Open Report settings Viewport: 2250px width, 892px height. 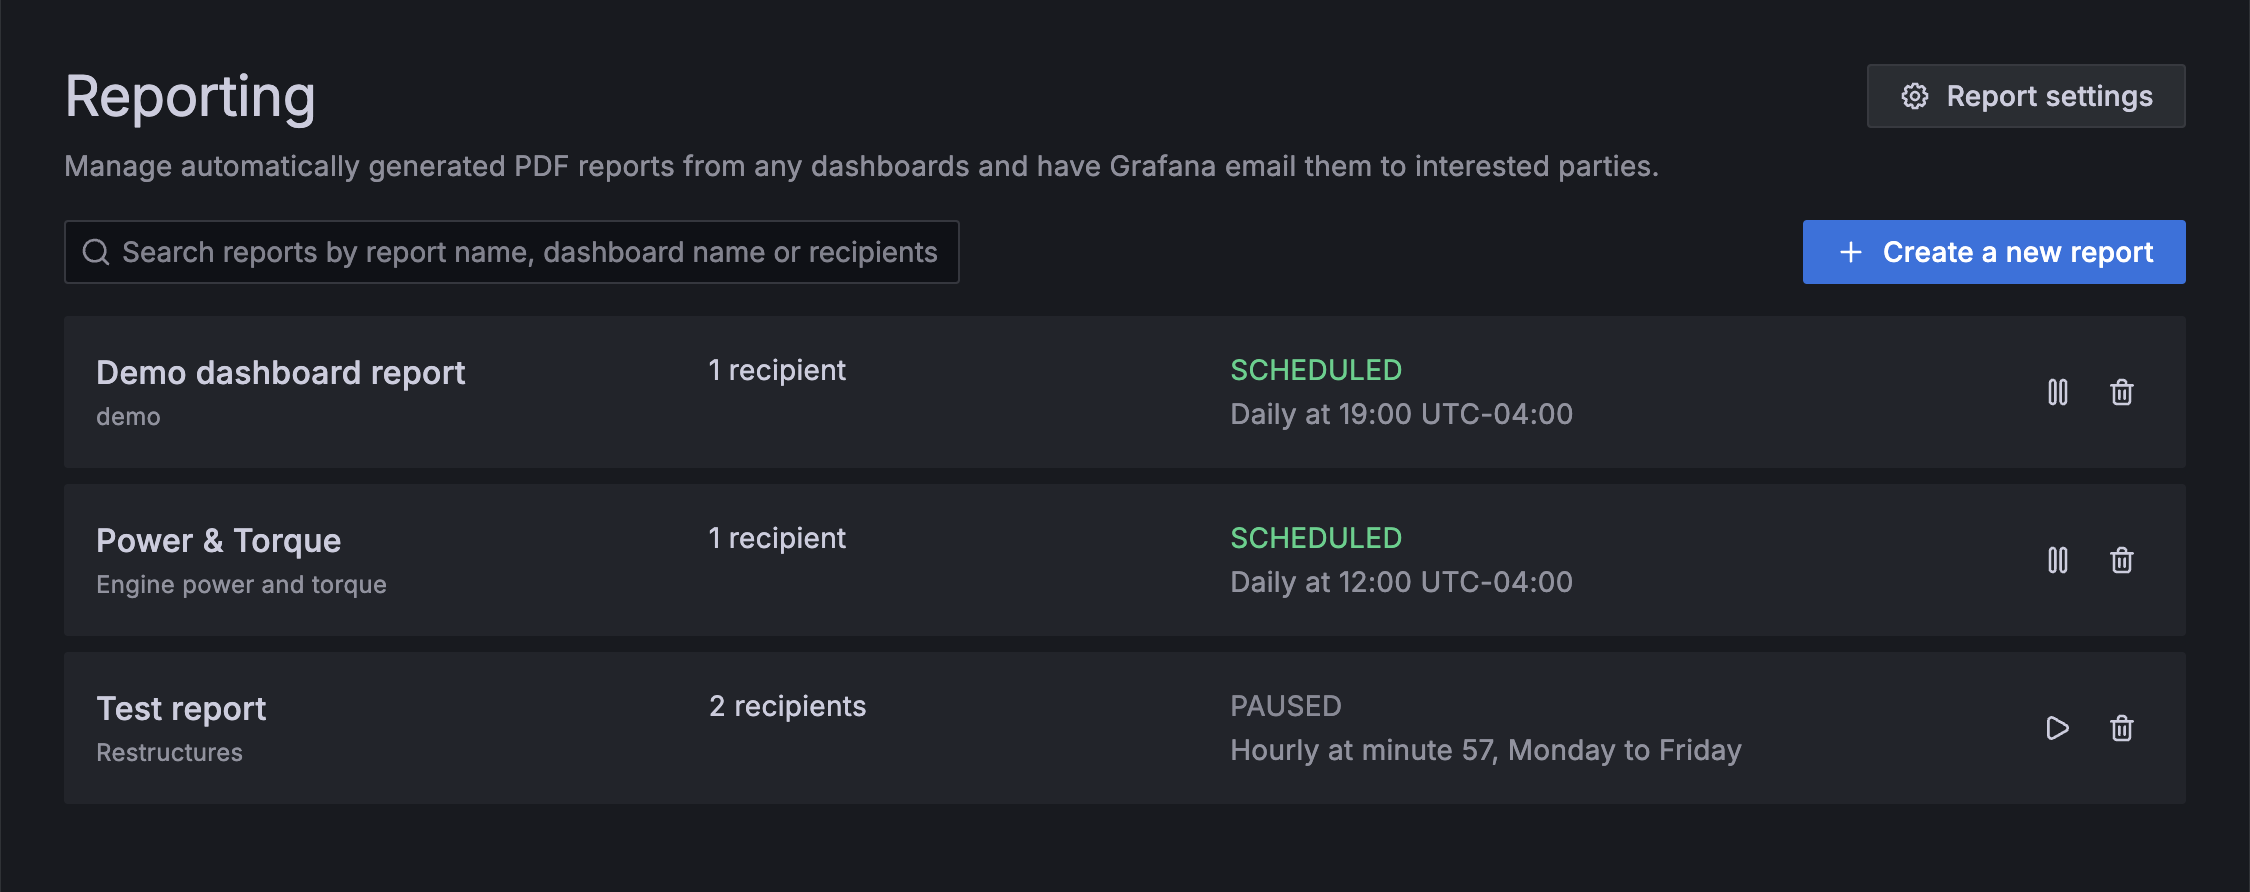click(x=2026, y=95)
